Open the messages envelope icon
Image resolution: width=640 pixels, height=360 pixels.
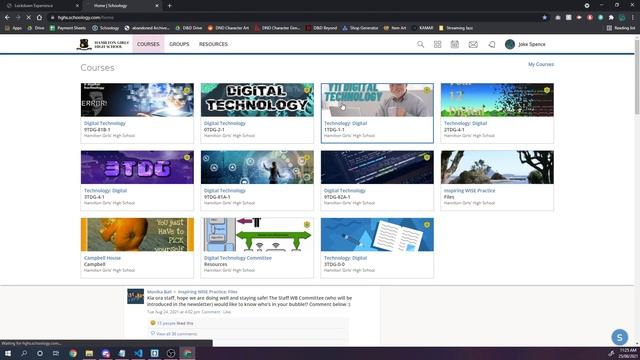473,44
